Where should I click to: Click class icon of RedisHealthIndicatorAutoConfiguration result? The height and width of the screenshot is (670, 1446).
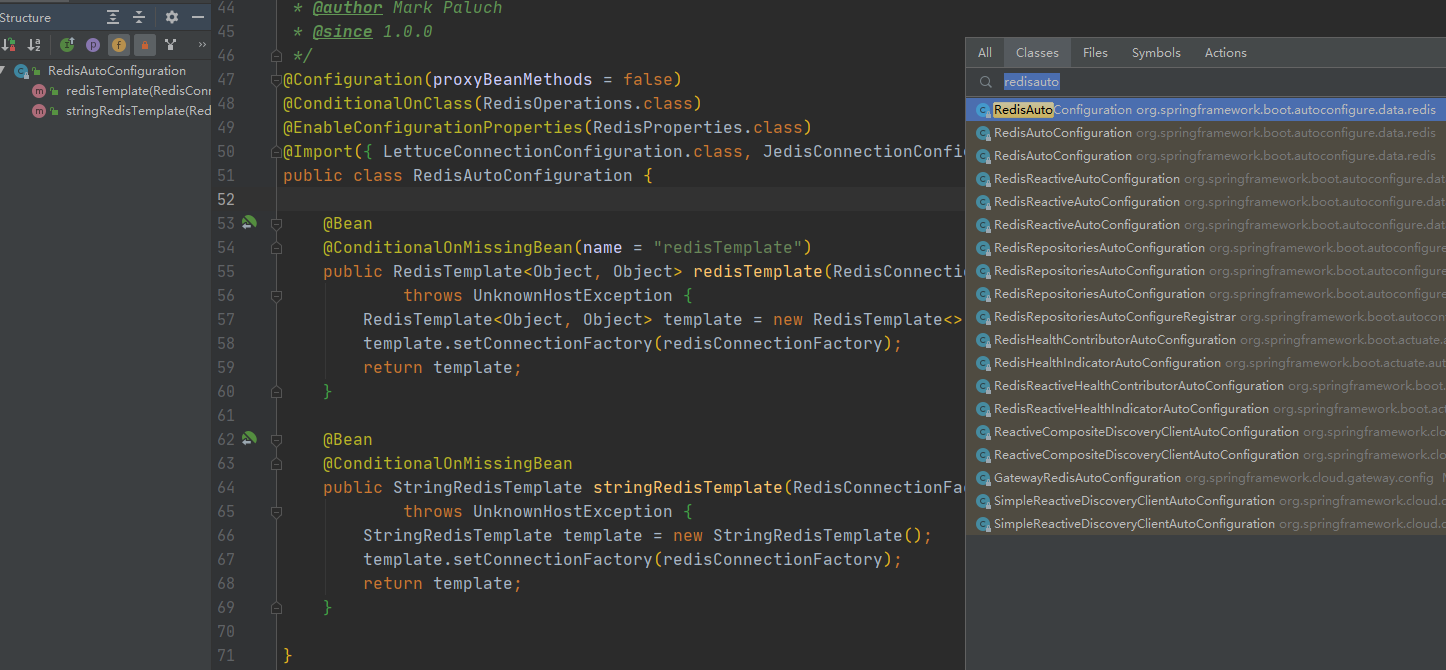click(983, 363)
